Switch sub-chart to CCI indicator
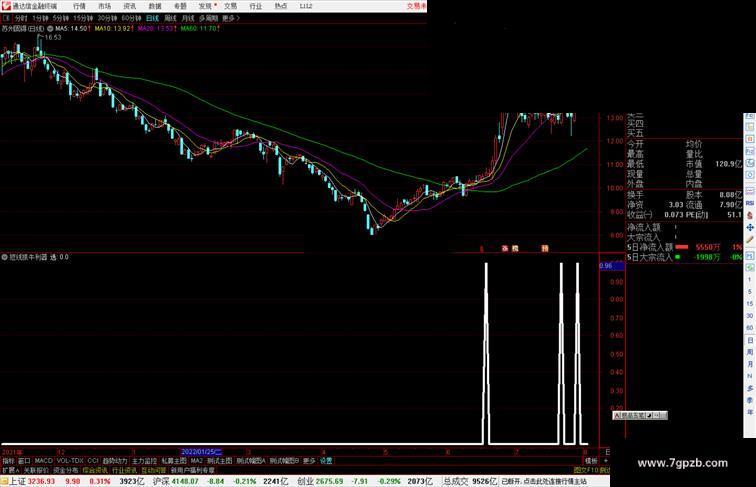Screen dimensions: 756x487 93,461
